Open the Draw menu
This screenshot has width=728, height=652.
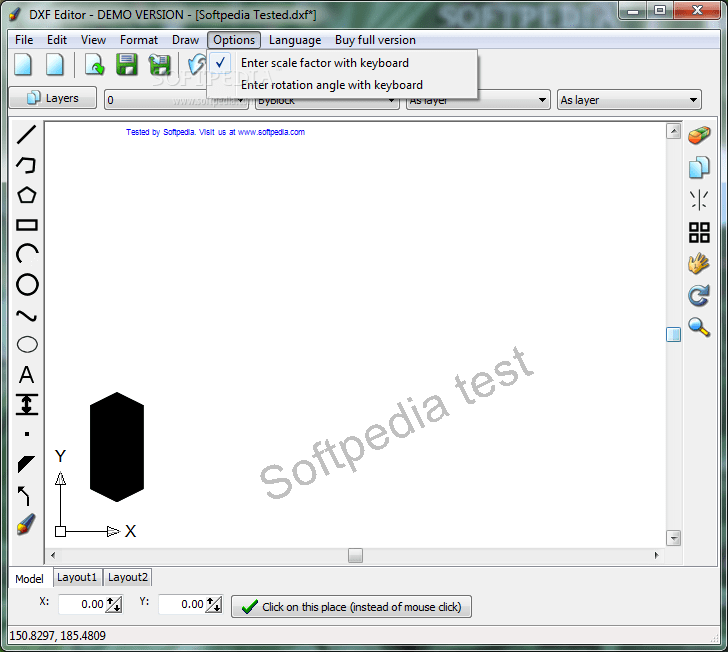click(185, 40)
